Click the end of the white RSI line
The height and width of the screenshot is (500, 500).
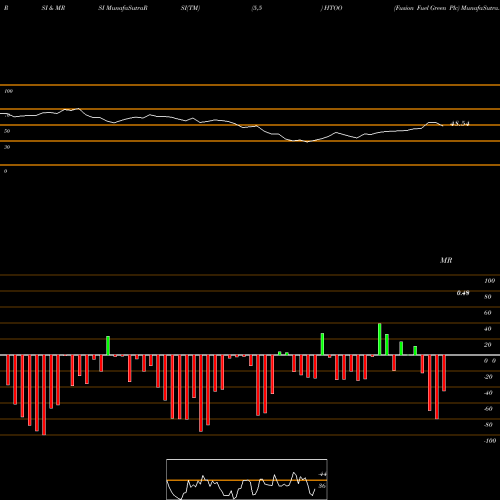[443, 126]
